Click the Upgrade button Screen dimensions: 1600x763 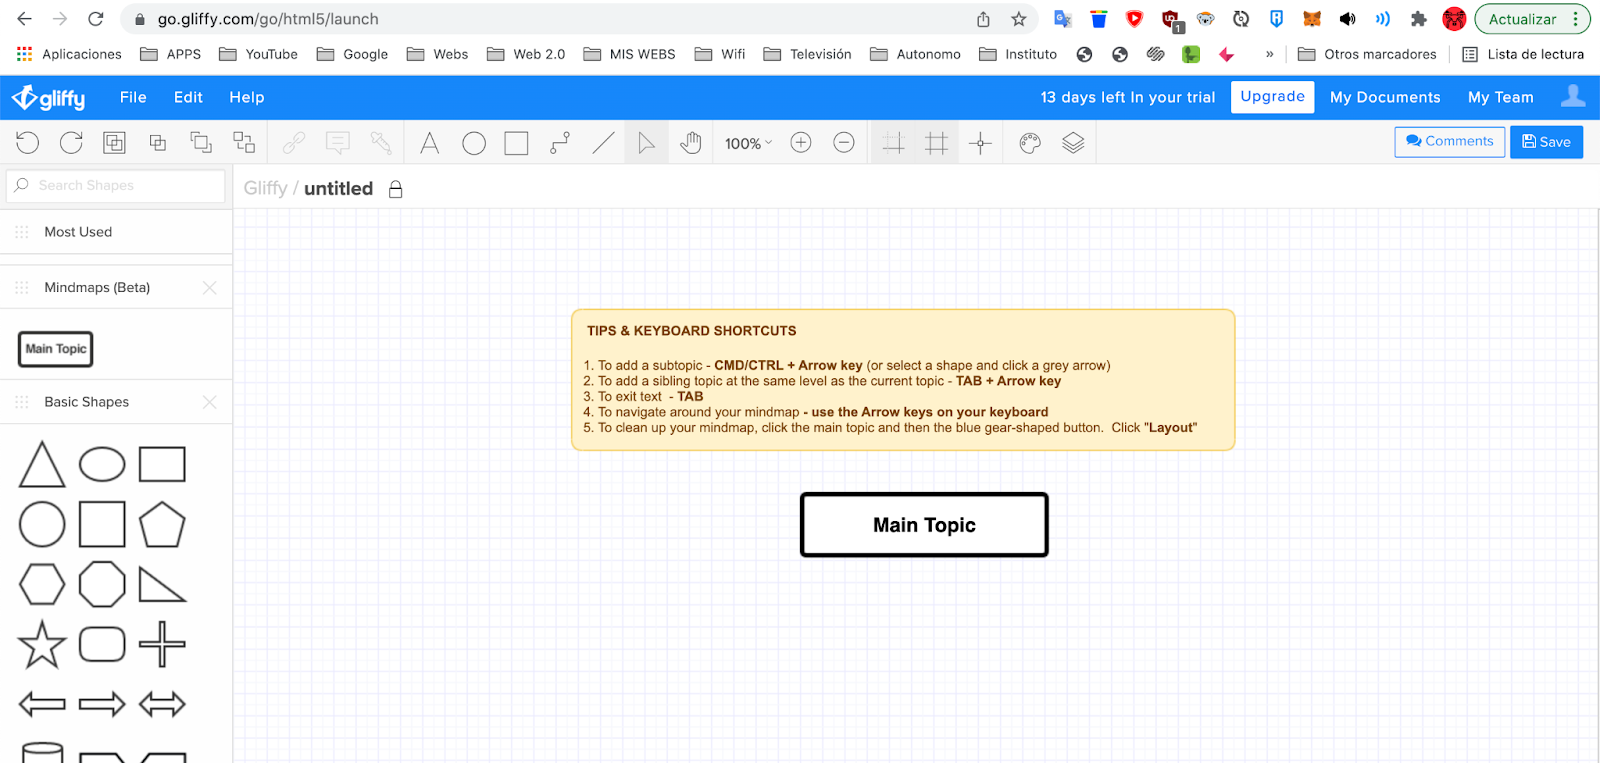click(1272, 97)
